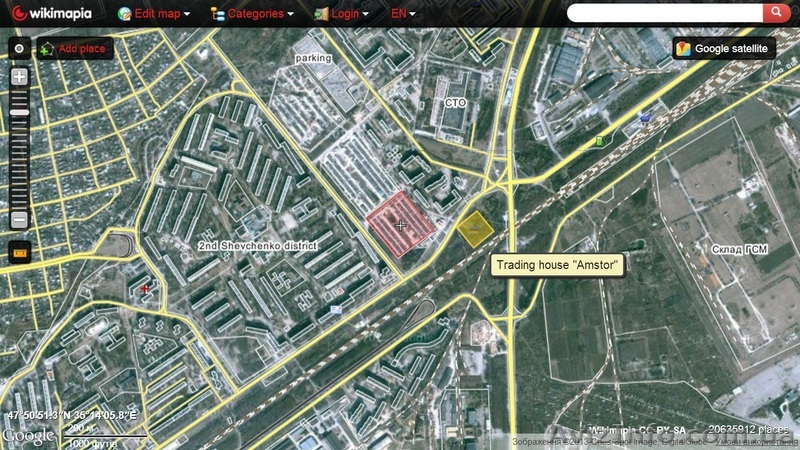Click the green gas station map marker
The width and height of the screenshot is (800, 450).
599,141
